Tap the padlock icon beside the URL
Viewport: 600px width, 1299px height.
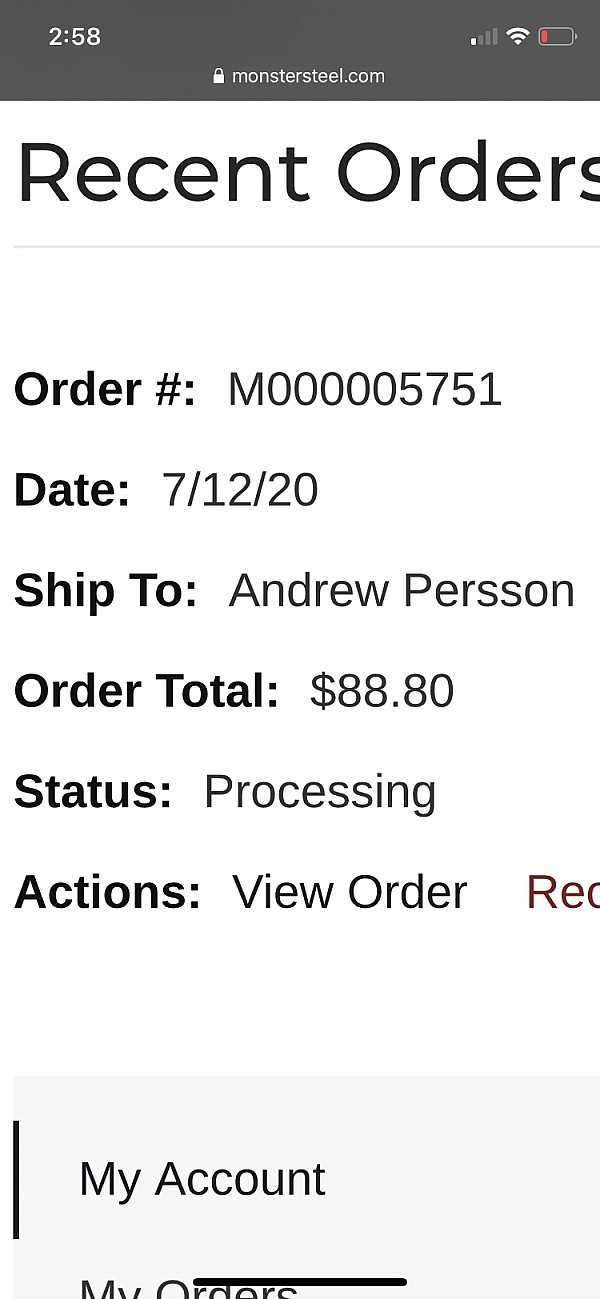click(x=219, y=76)
